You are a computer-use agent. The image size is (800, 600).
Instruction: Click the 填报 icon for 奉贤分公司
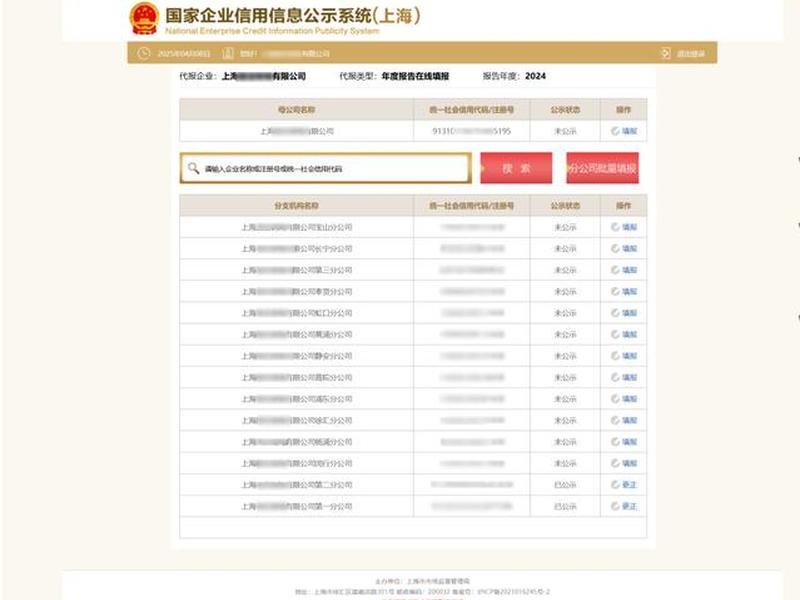pos(615,291)
